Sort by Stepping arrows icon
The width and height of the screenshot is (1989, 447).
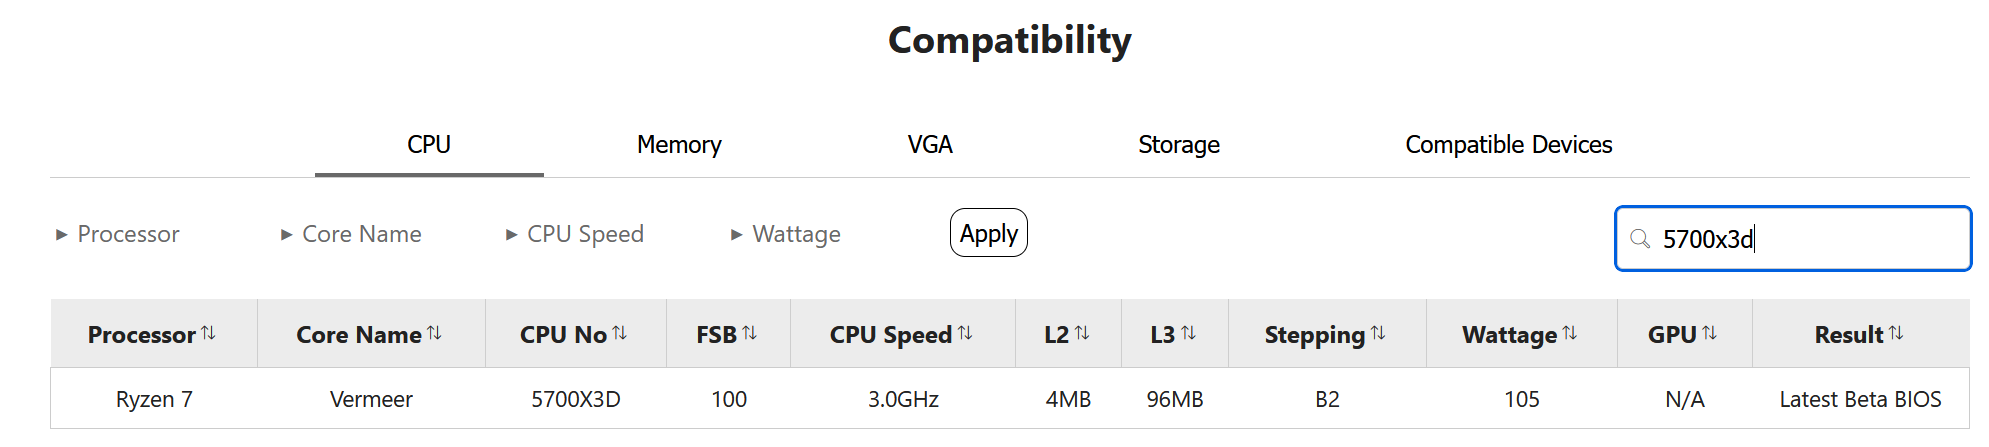click(1378, 333)
